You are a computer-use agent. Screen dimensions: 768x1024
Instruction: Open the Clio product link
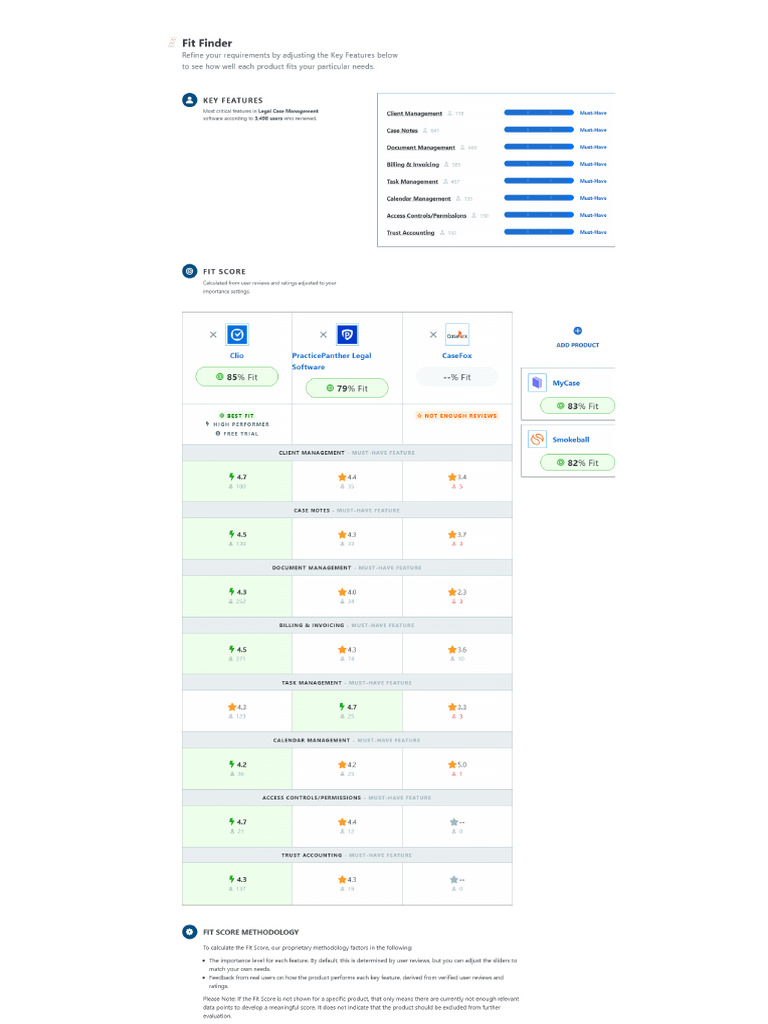pos(237,355)
